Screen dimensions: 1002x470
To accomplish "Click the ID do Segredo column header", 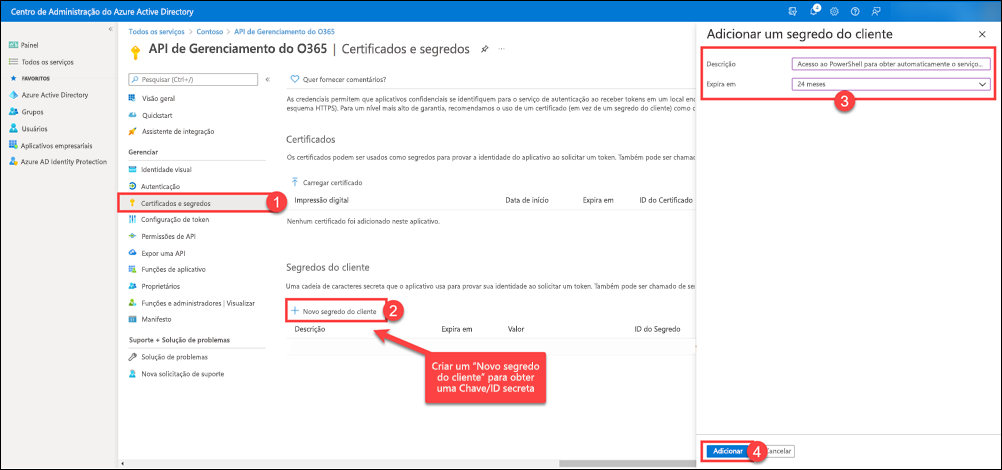I will coord(657,329).
